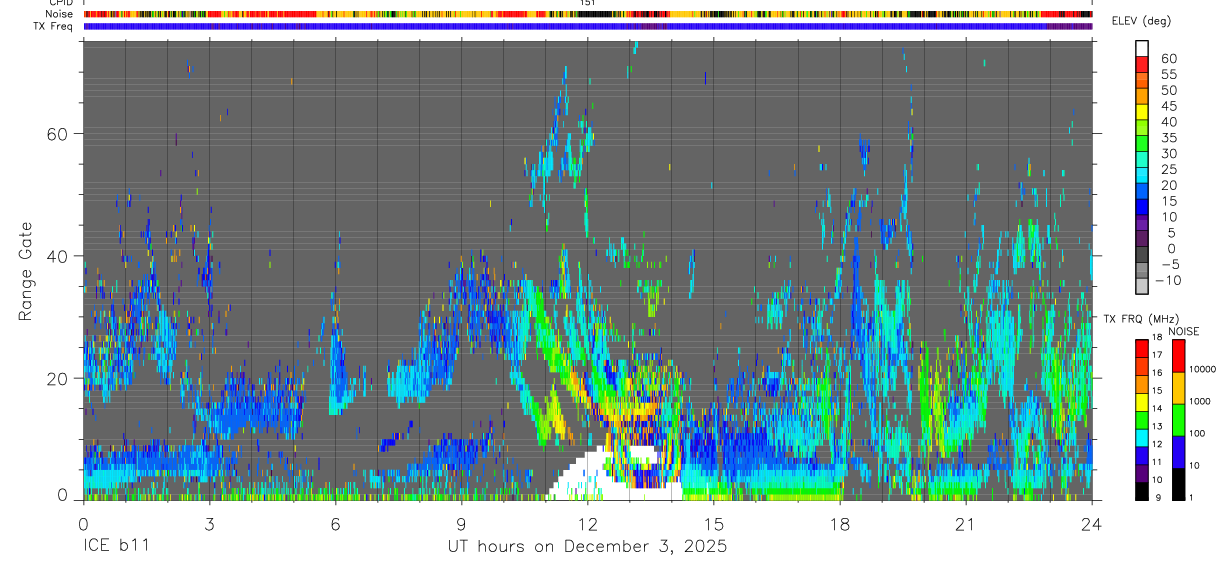Click the '6' tick on the UT hours axis

pyautogui.click(x=335, y=523)
